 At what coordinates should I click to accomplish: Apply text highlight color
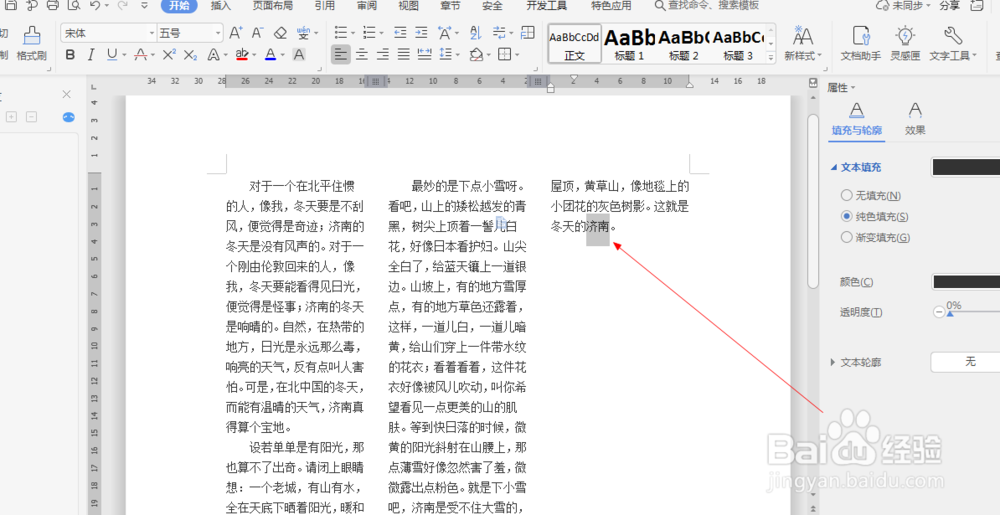coord(241,55)
